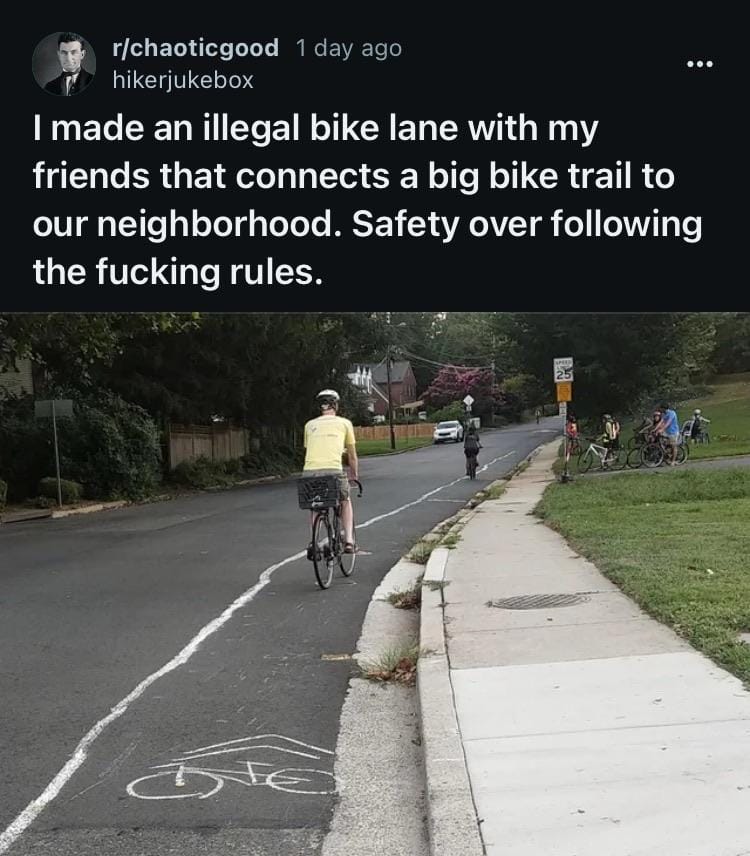
Task: Click the cyclist in yellow shirt
Action: [x=332, y=486]
